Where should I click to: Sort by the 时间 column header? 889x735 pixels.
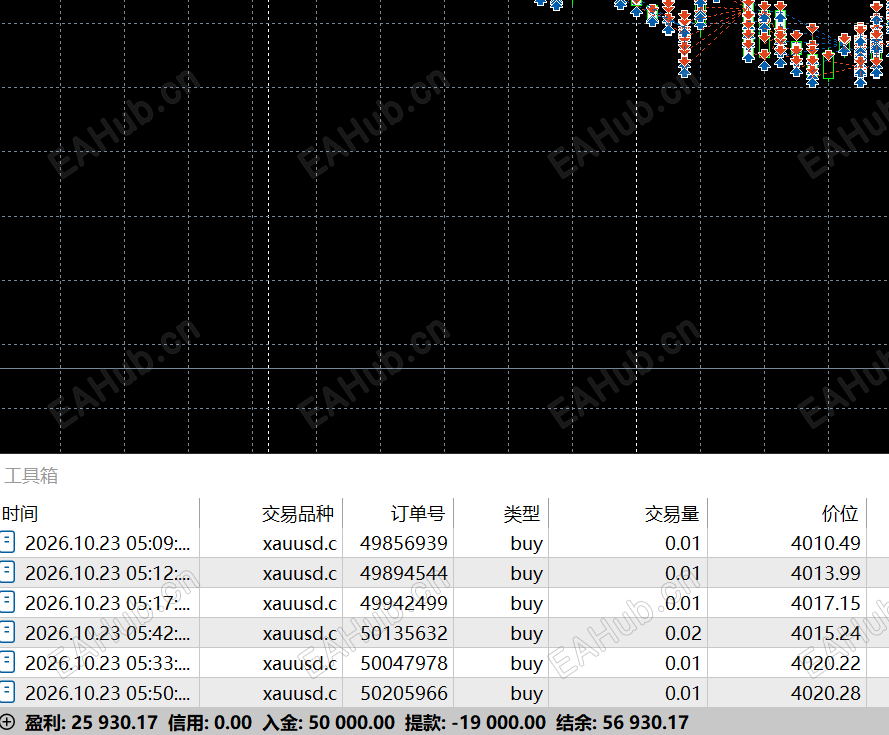pos(20,514)
